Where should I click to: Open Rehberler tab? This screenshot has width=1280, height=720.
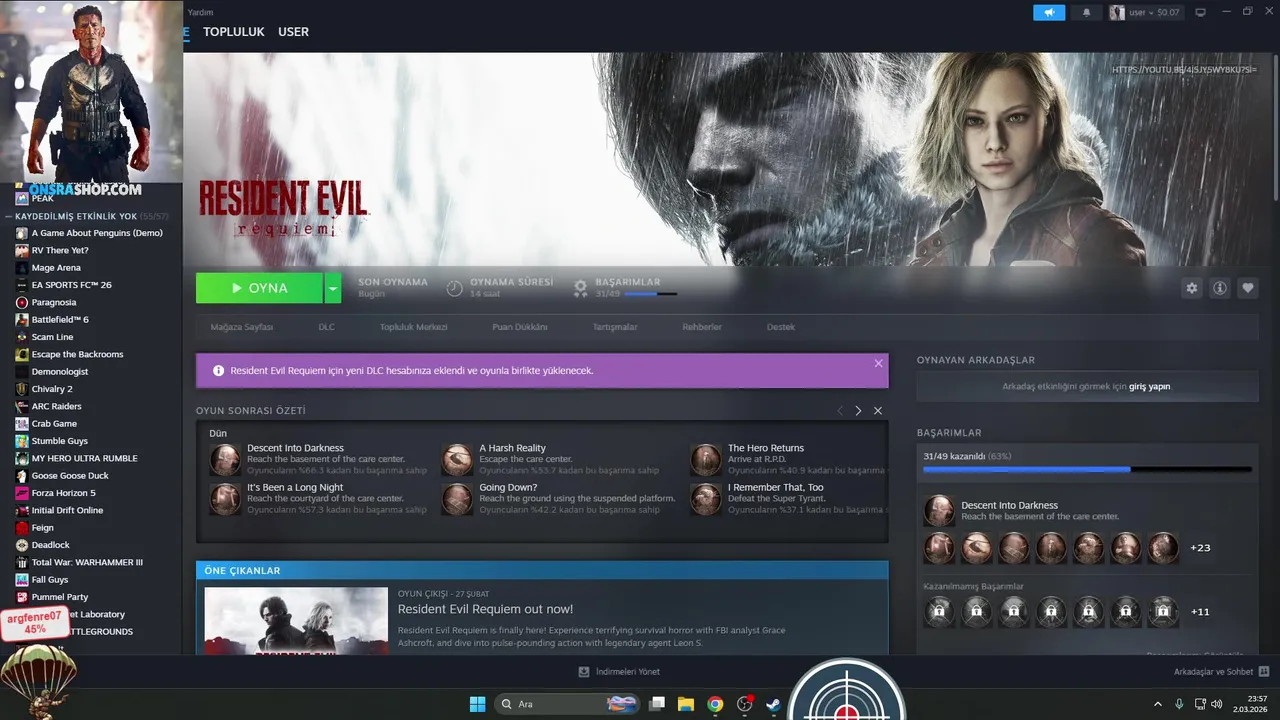coord(702,327)
